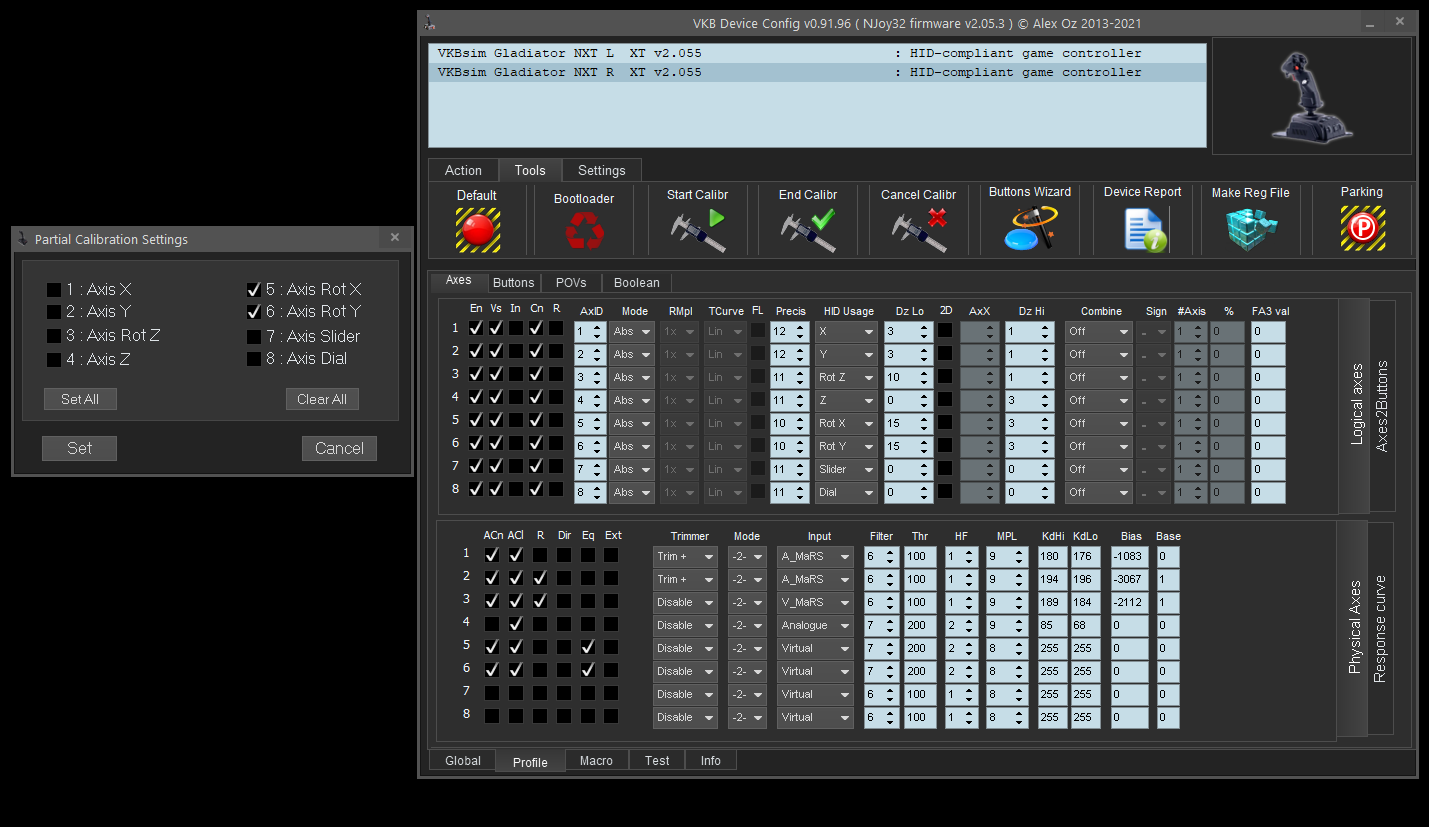This screenshot has width=1429, height=827.
Task: Open HID Usage dropdown showing Rot Z
Action: pyautogui.click(x=847, y=377)
